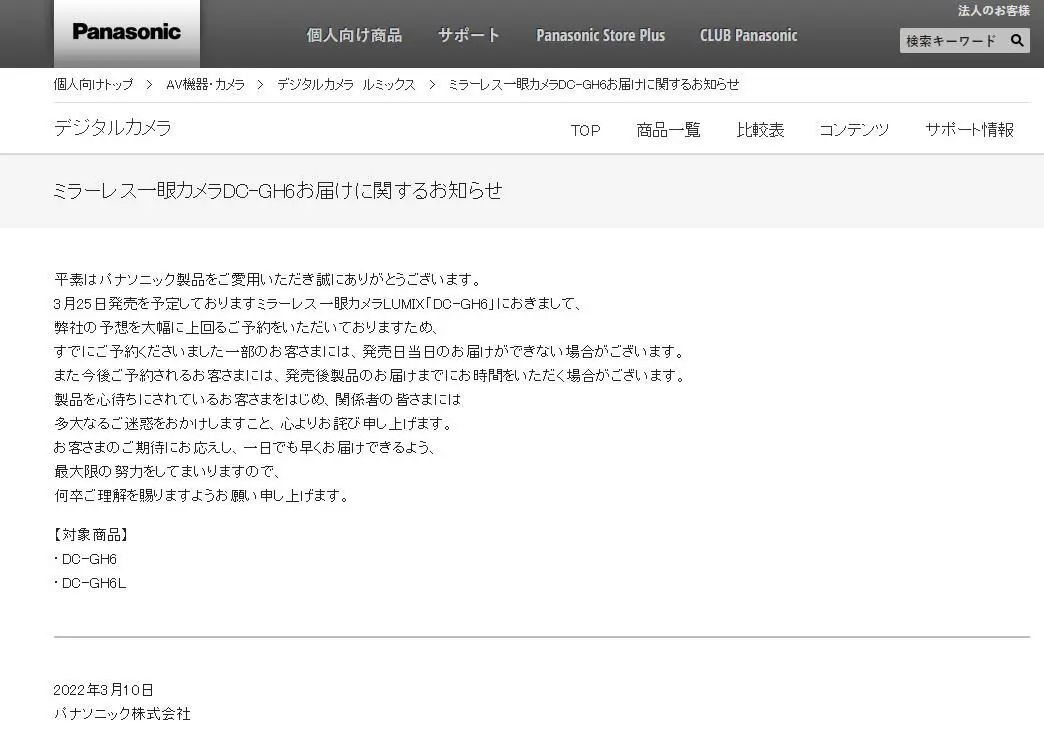Viewport: 1044px width, 739px height.
Task: Open the 比較表 tab
Action: point(760,130)
